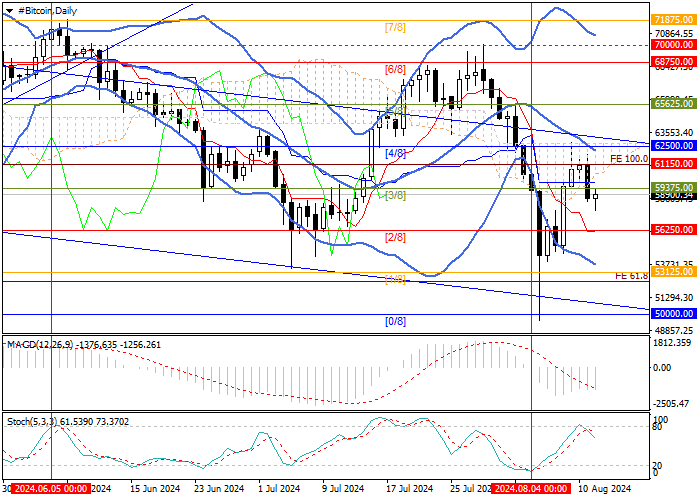The image size is (700, 500).
Task: Select the 71875.00 orange price label
Action: pyautogui.click(x=674, y=20)
